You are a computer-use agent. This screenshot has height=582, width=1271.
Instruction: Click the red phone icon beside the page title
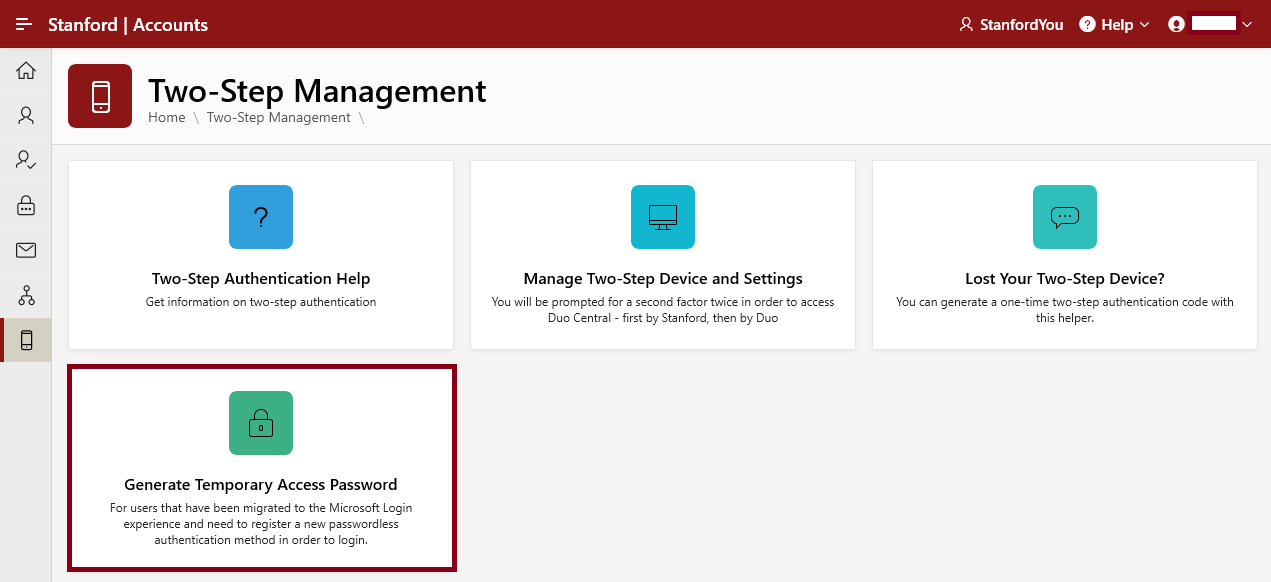[x=100, y=96]
